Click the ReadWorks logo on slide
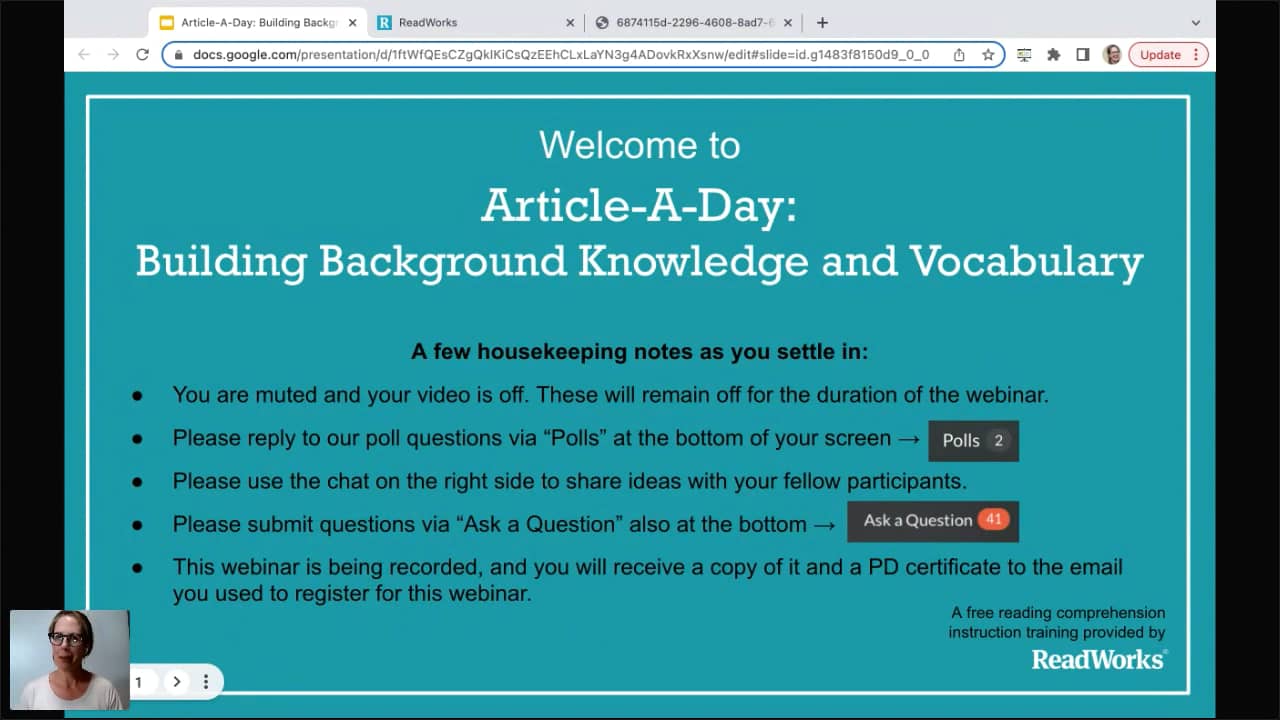The width and height of the screenshot is (1280, 720). [x=1099, y=659]
